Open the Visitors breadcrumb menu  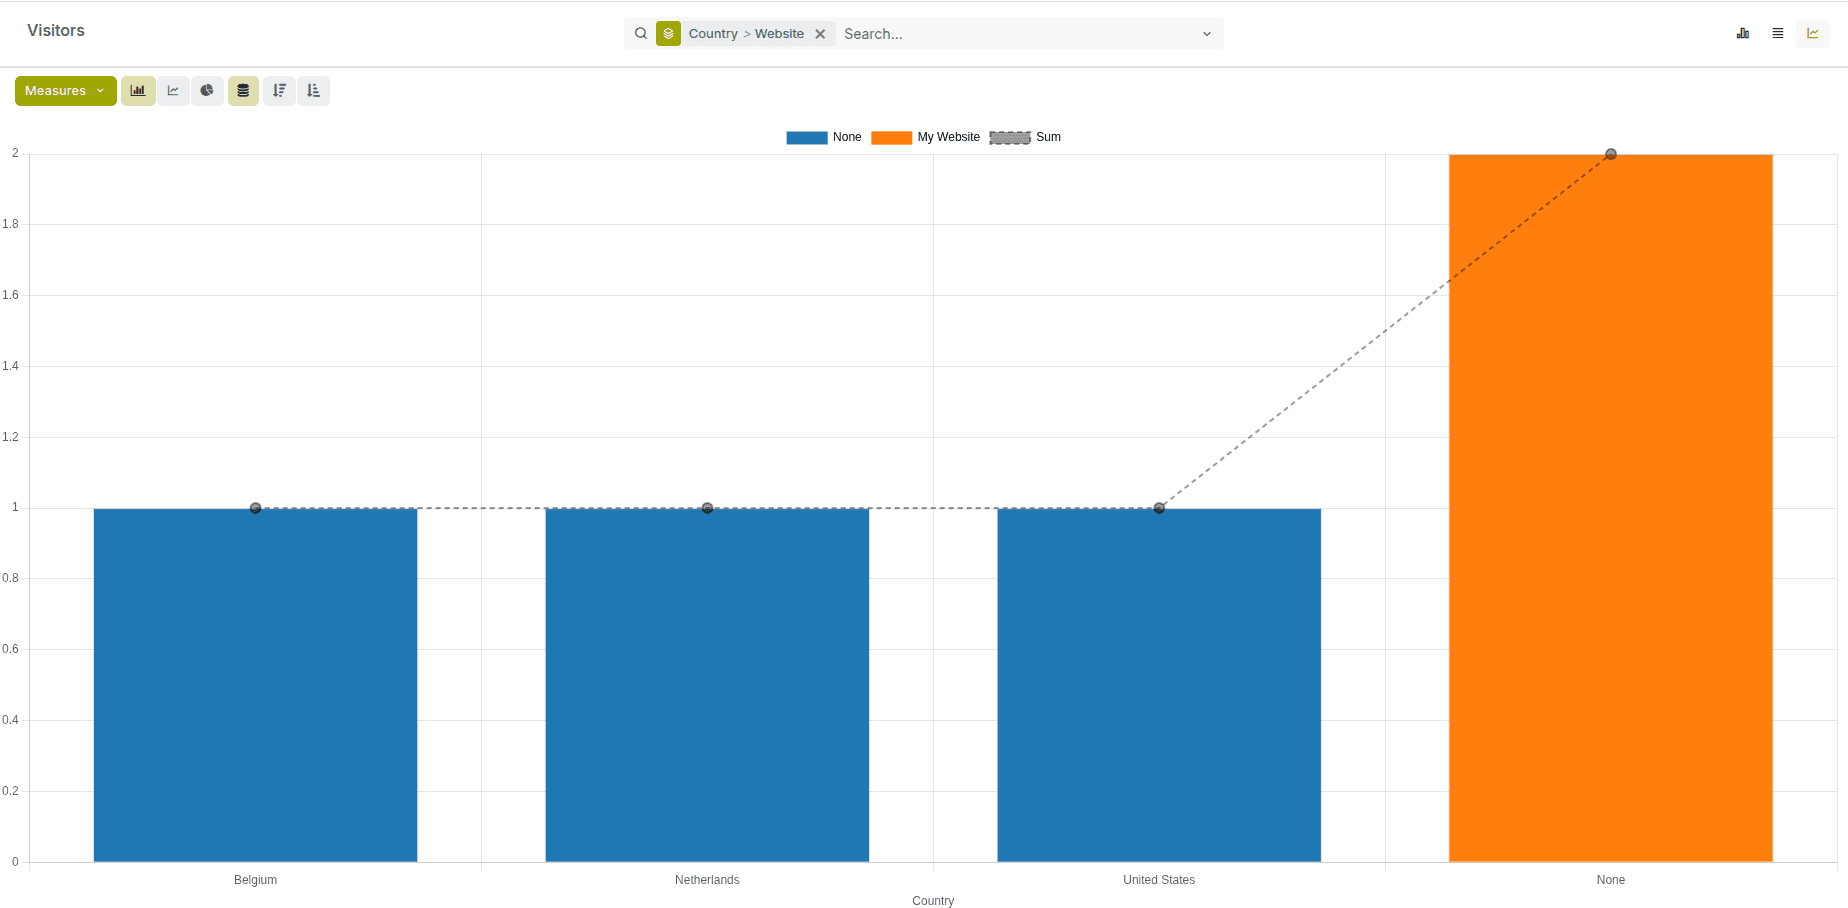(x=56, y=30)
